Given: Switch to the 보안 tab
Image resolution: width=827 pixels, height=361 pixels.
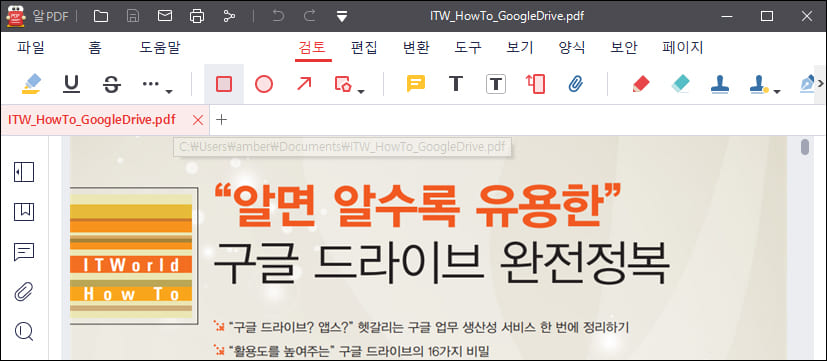Looking at the screenshot, I should point(624,48).
